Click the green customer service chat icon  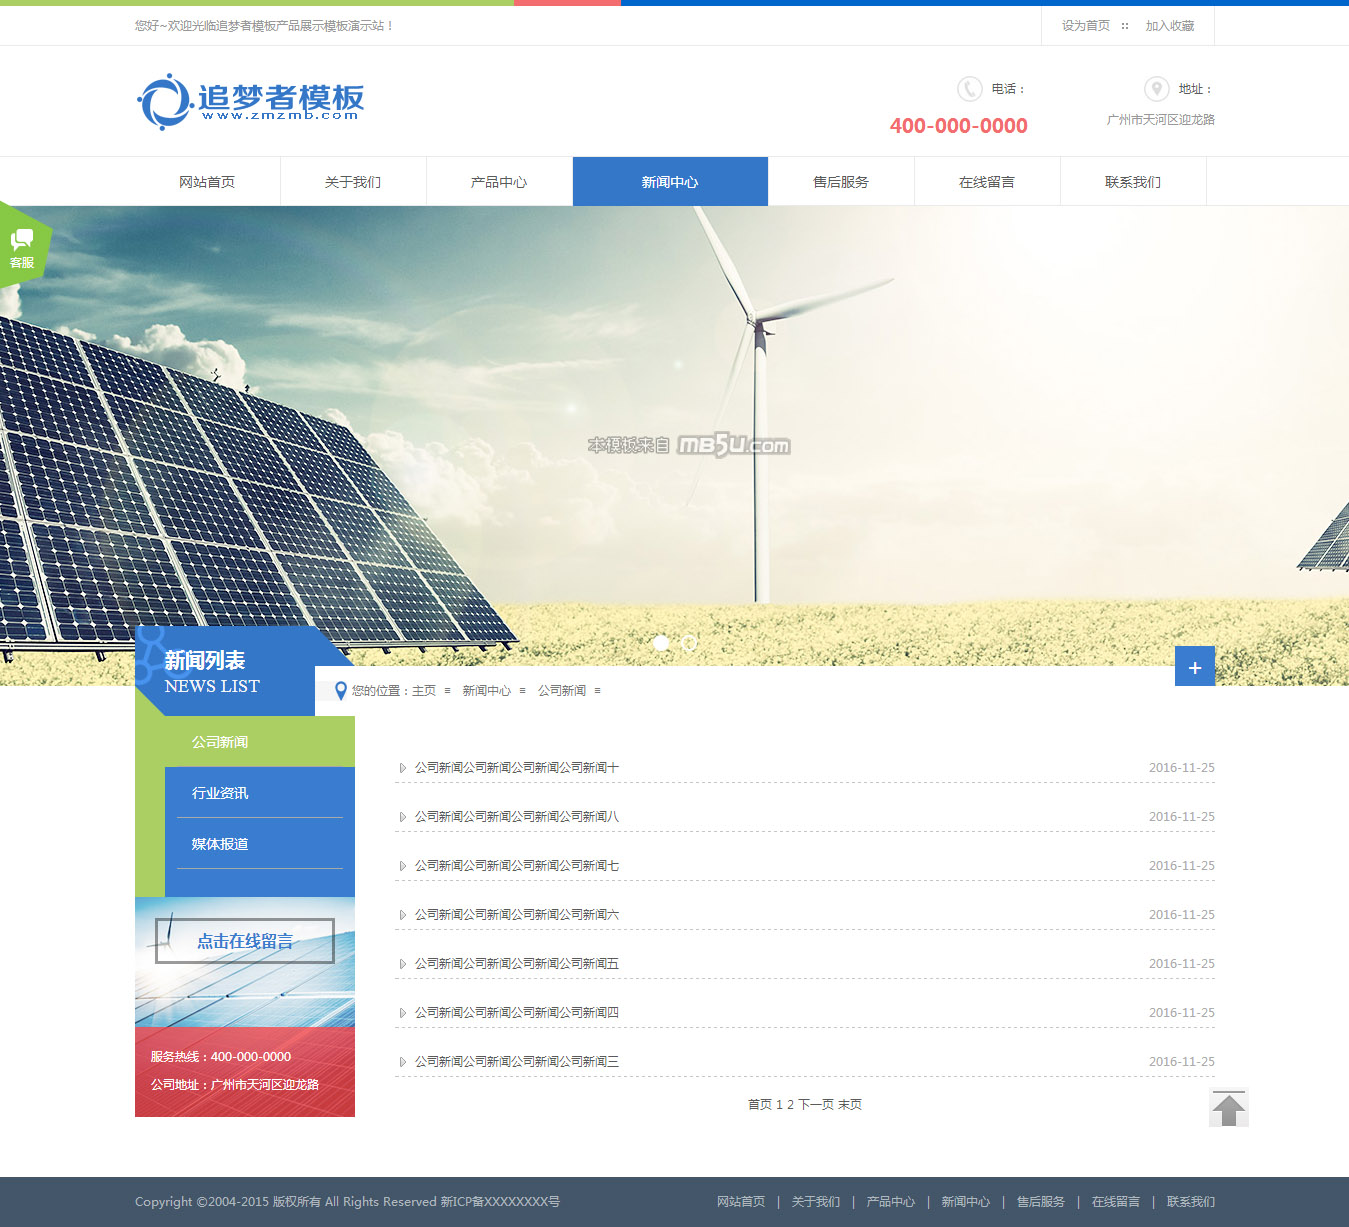pyautogui.click(x=22, y=246)
